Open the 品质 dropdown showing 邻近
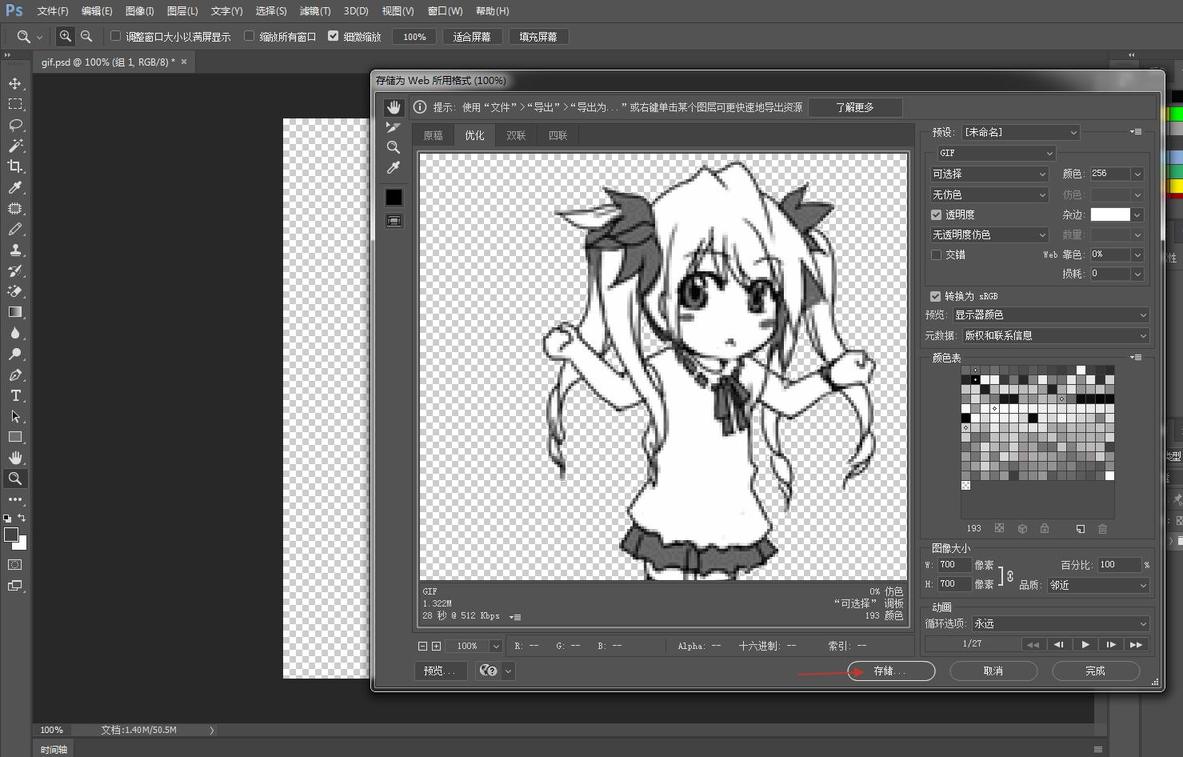The height and width of the screenshot is (757, 1183). tap(1097, 585)
